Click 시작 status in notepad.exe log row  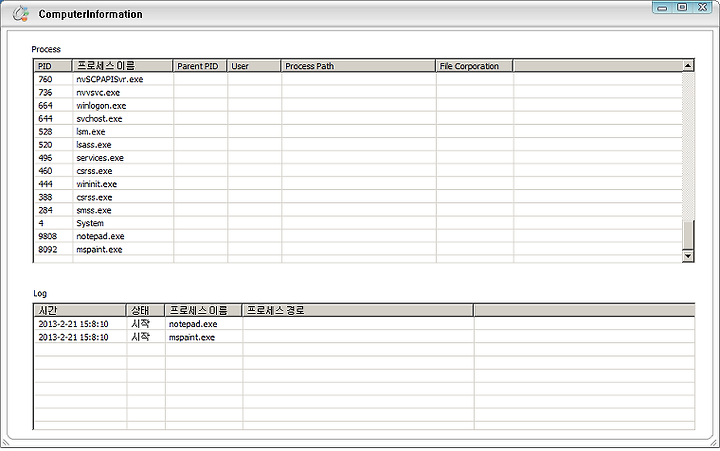(140, 324)
